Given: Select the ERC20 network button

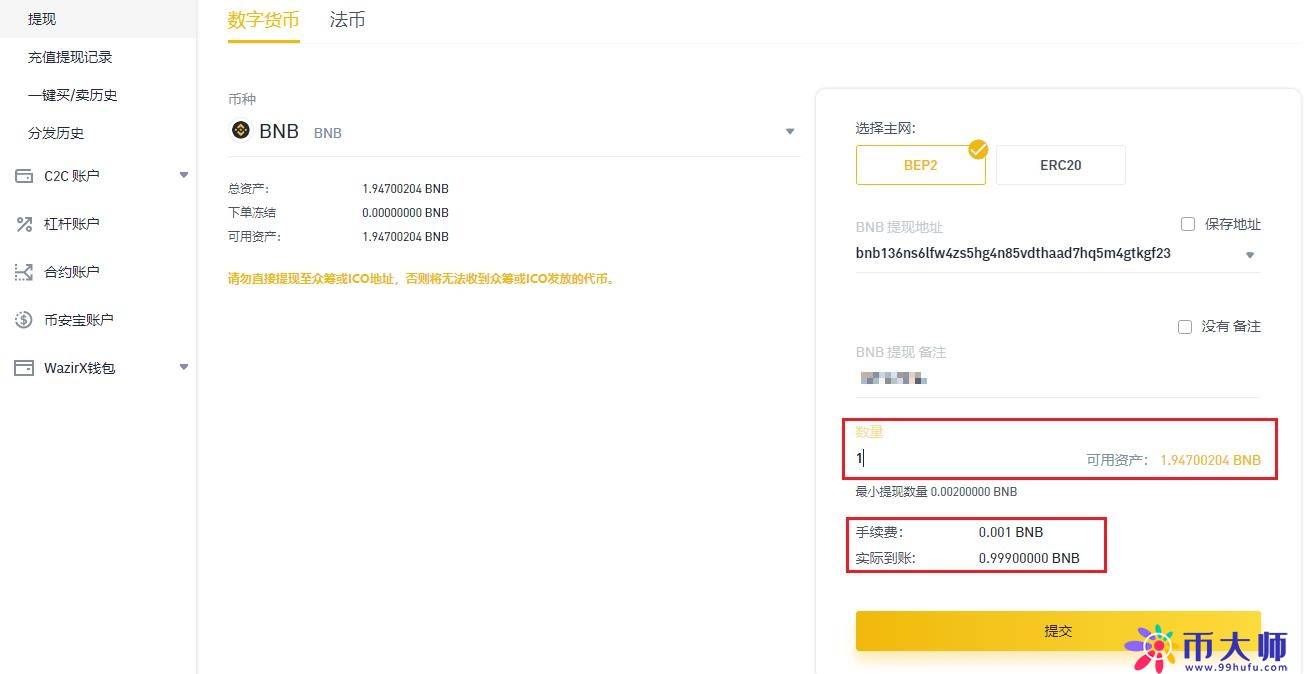Looking at the screenshot, I should (1060, 165).
